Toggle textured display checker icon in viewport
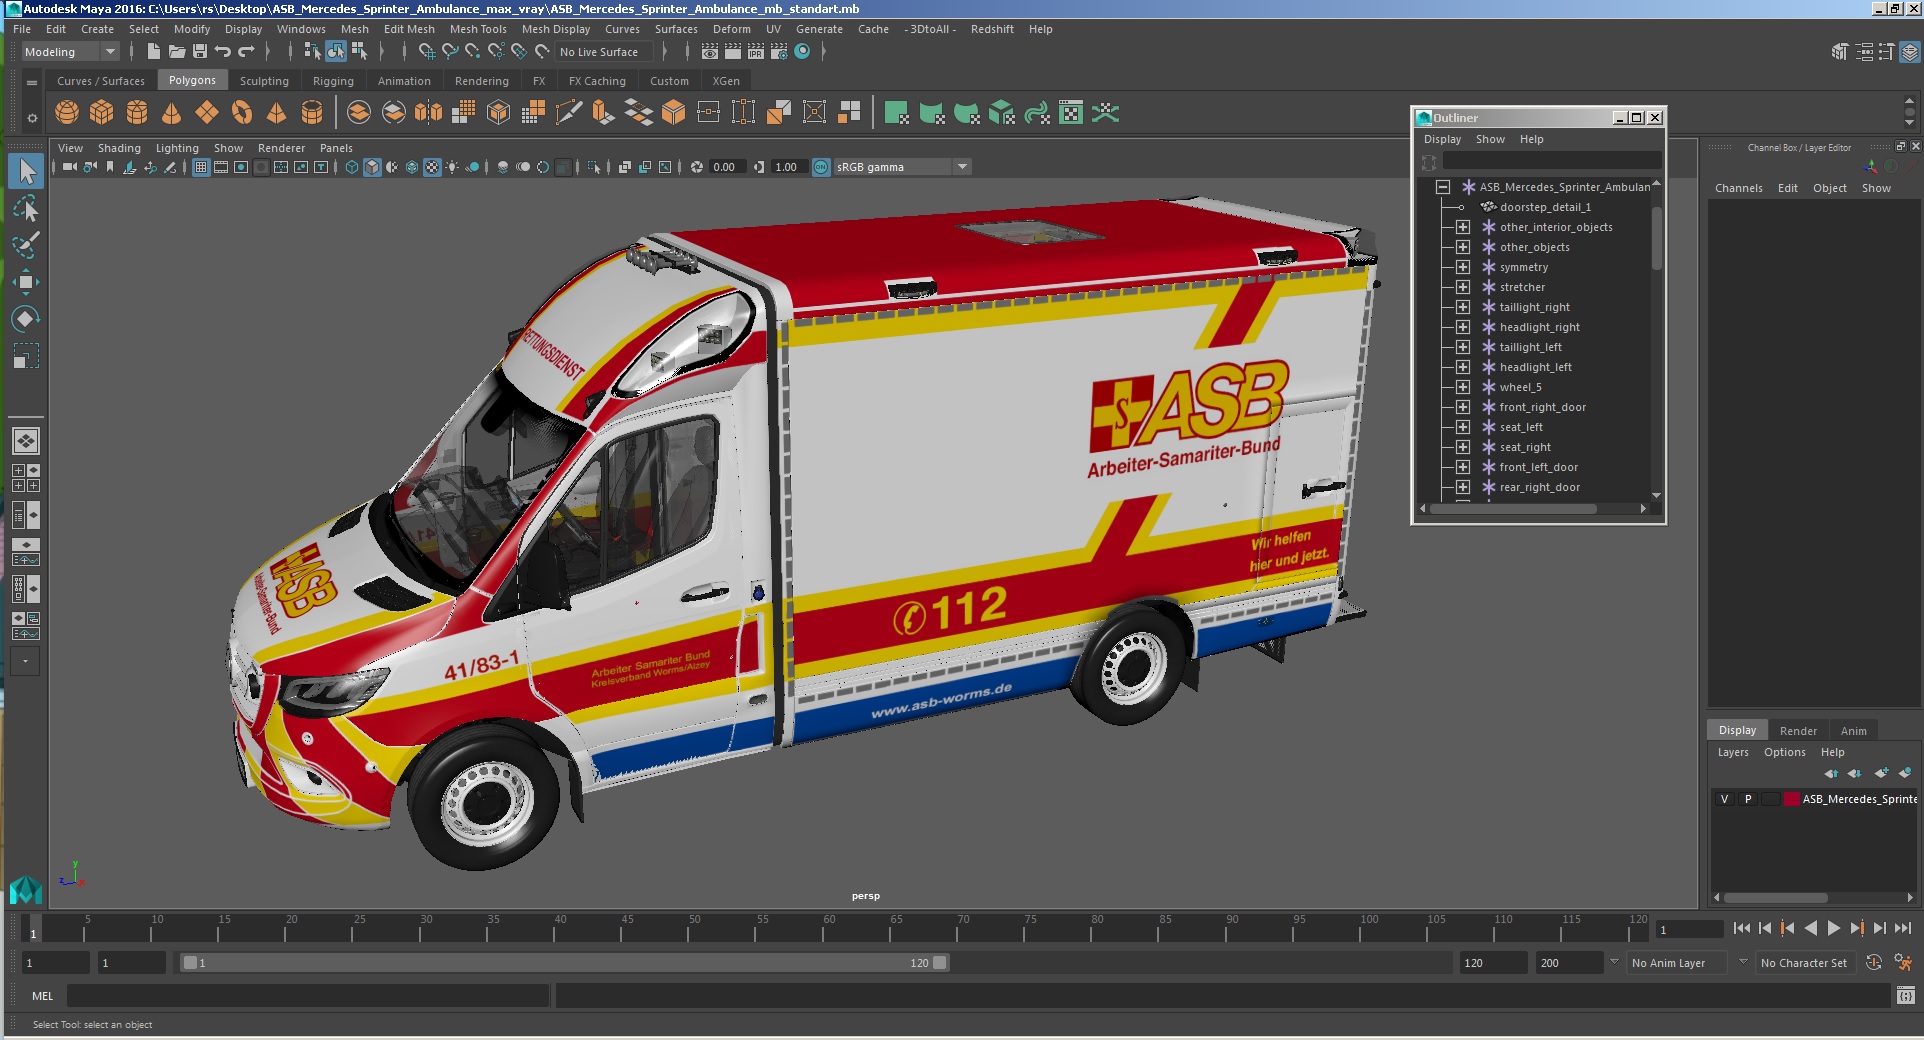 (x=432, y=167)
